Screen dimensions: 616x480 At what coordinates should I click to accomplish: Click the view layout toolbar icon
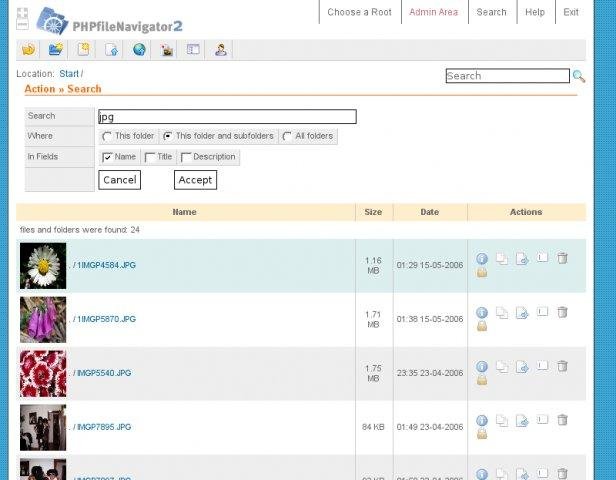point(193,49)
